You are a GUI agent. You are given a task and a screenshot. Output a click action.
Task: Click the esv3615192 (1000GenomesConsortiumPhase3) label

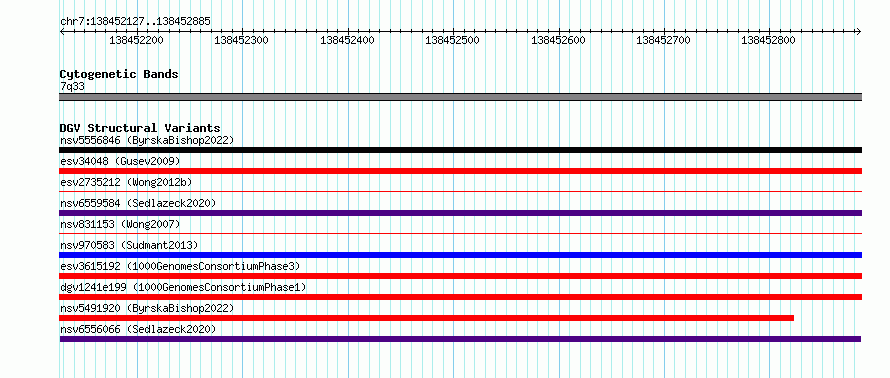click(x=180, y=266)
